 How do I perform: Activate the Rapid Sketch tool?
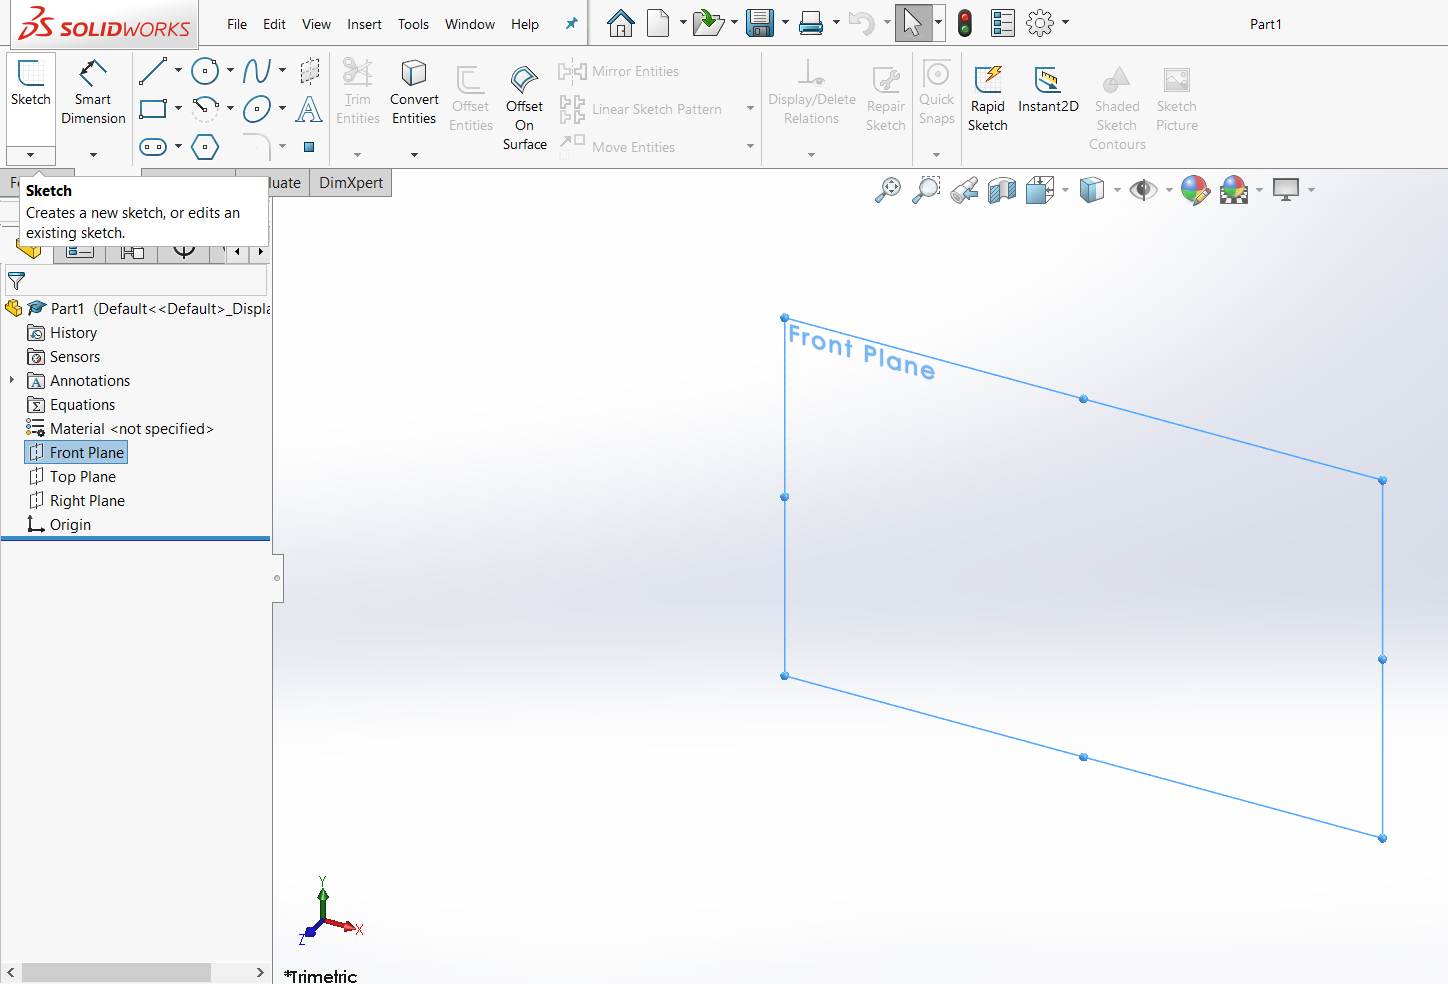tap(988, 98)
